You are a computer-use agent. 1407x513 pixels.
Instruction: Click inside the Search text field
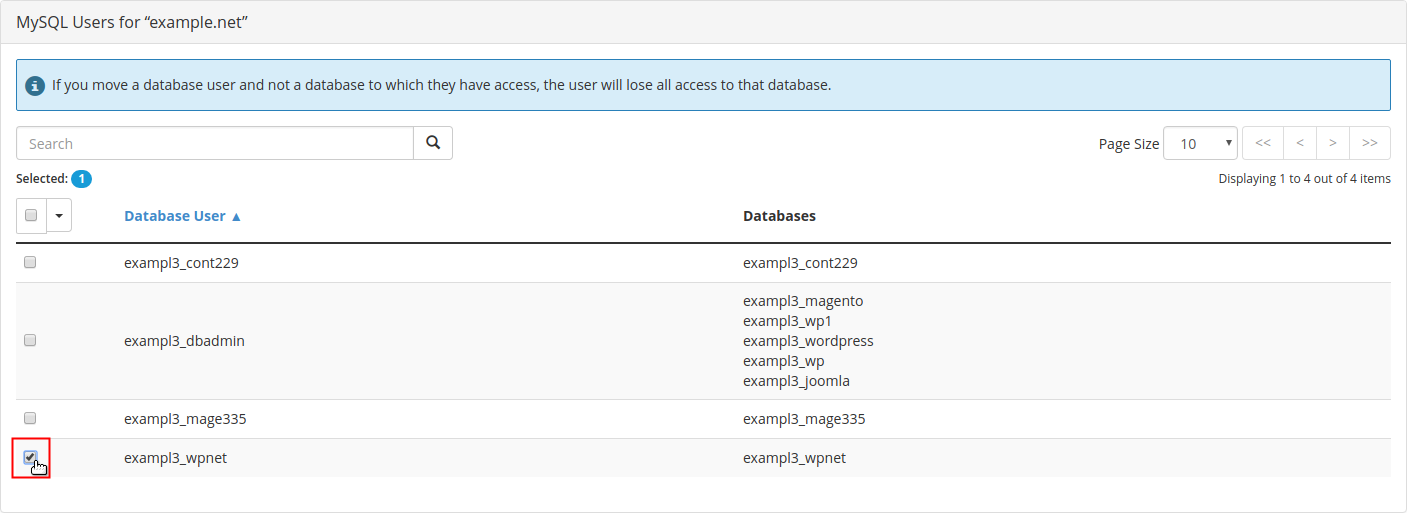click(x=215, y=143)
